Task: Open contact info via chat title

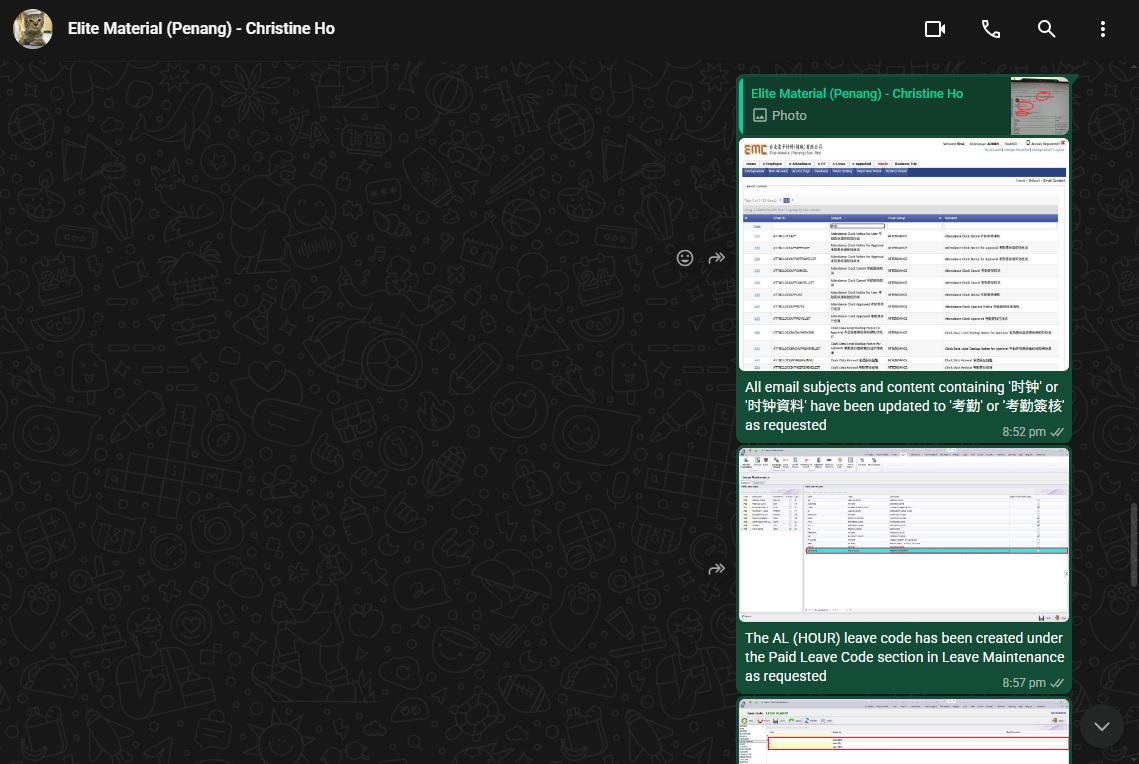Action: tap(201, 28)
